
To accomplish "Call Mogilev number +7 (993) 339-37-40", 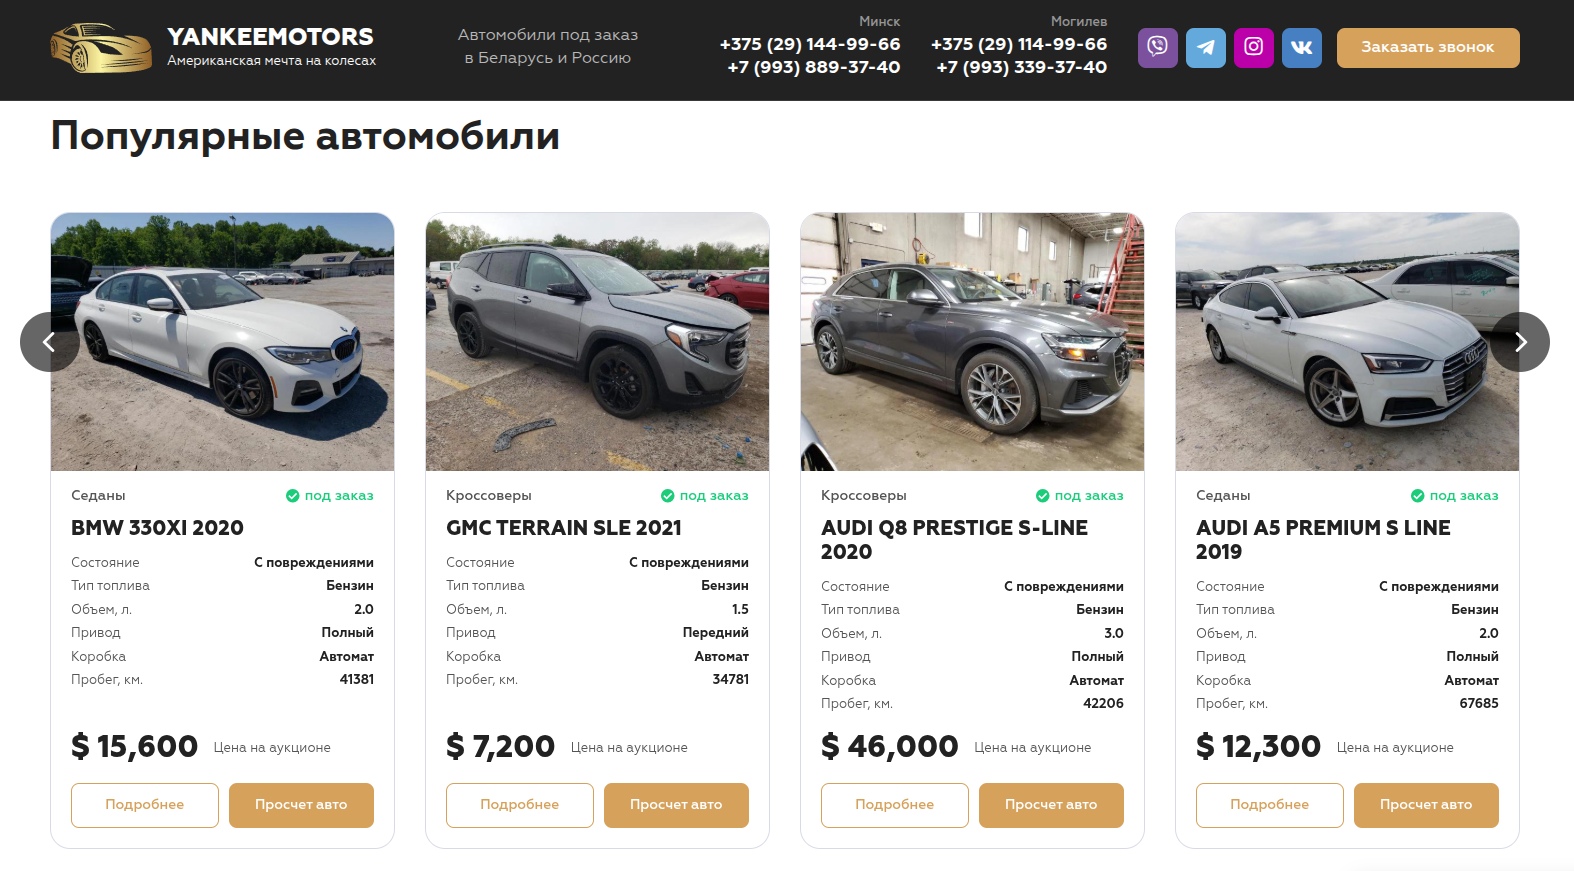I will coord(1022,67).
